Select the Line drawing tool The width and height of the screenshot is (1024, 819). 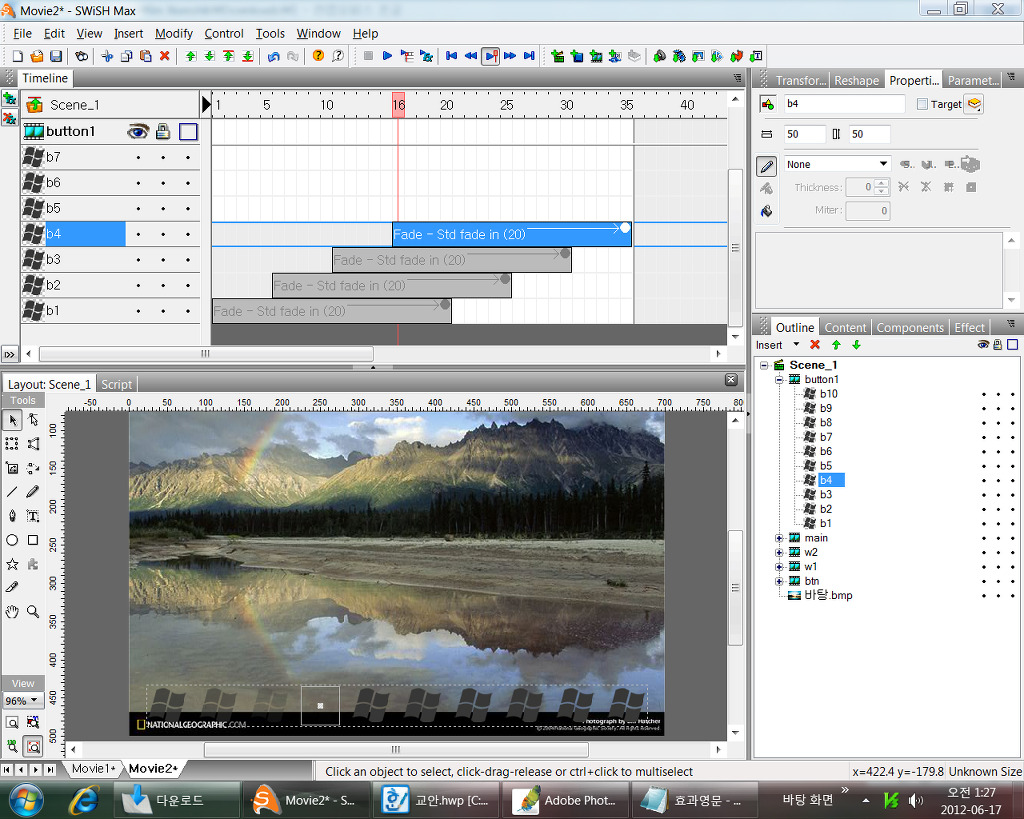click(x=12, y=492)
